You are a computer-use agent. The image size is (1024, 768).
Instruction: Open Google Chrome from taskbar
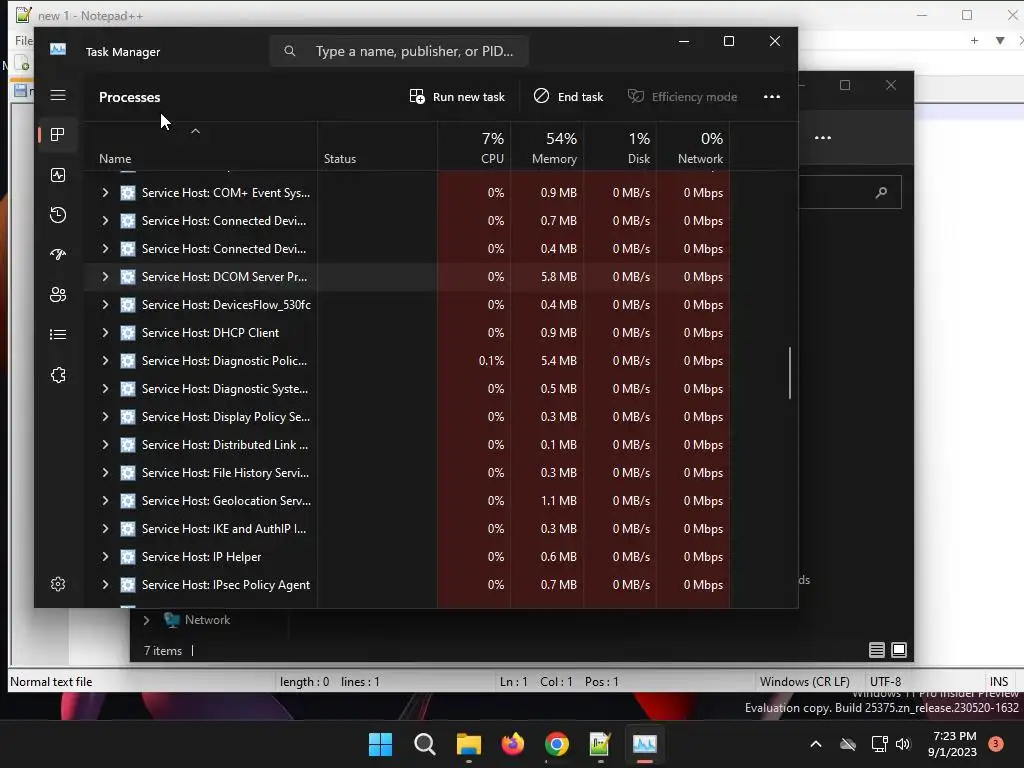[x=556, y=744]
